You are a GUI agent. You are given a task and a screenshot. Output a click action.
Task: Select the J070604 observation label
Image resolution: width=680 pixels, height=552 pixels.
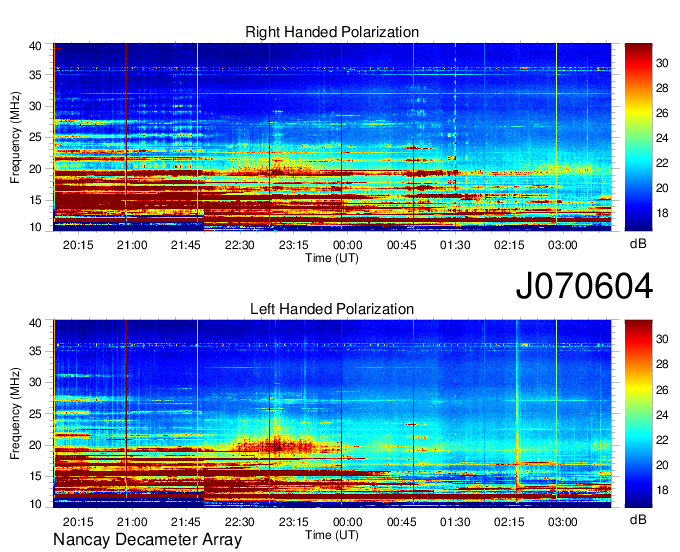click(x=584, y=286)
